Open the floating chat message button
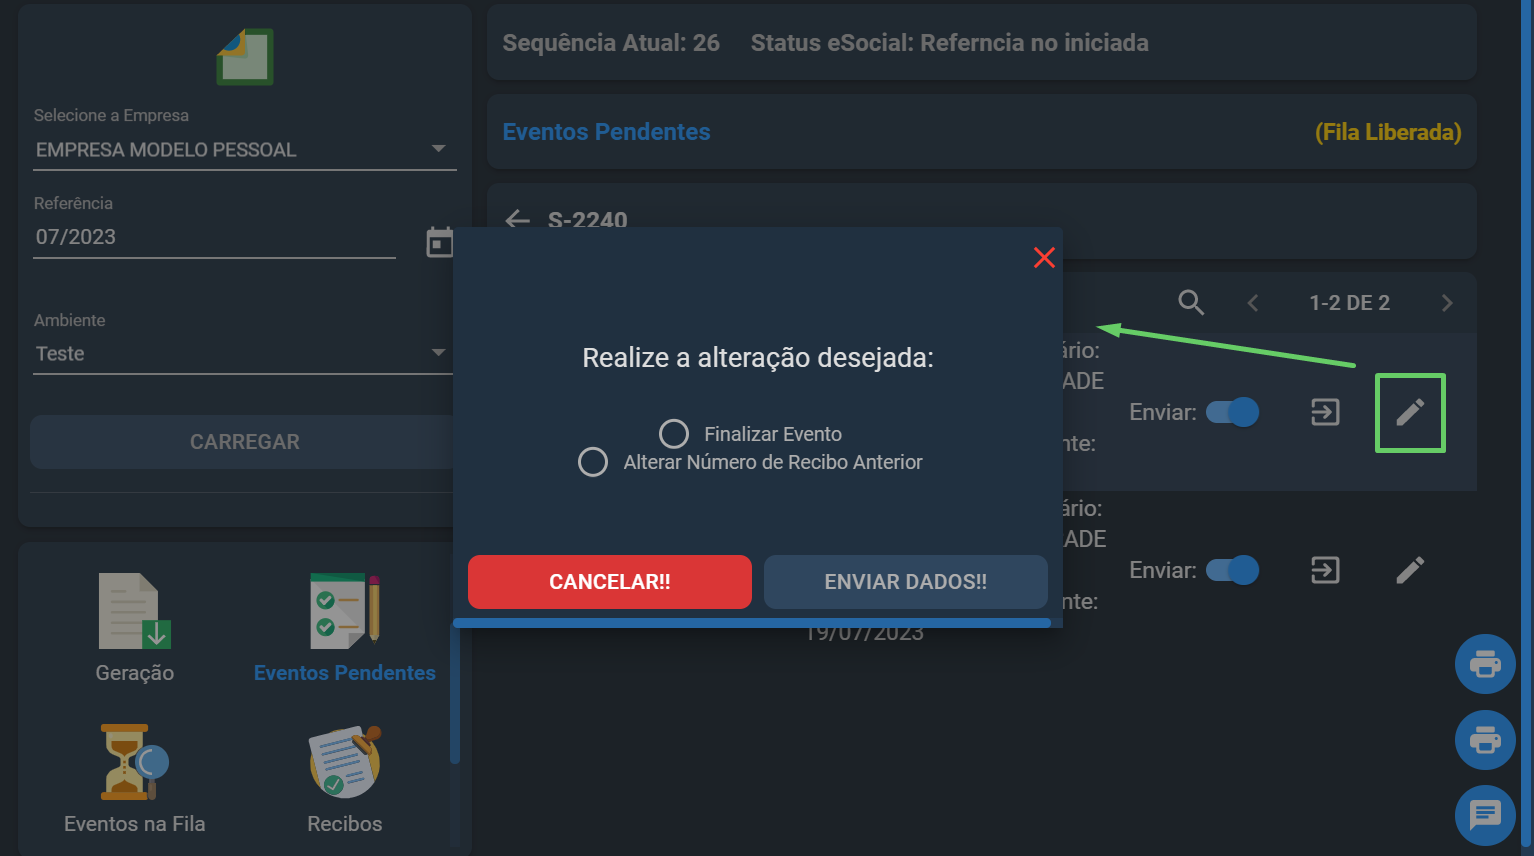The height and width of the screenshot is (856, 1534). tap(1485, 816)
